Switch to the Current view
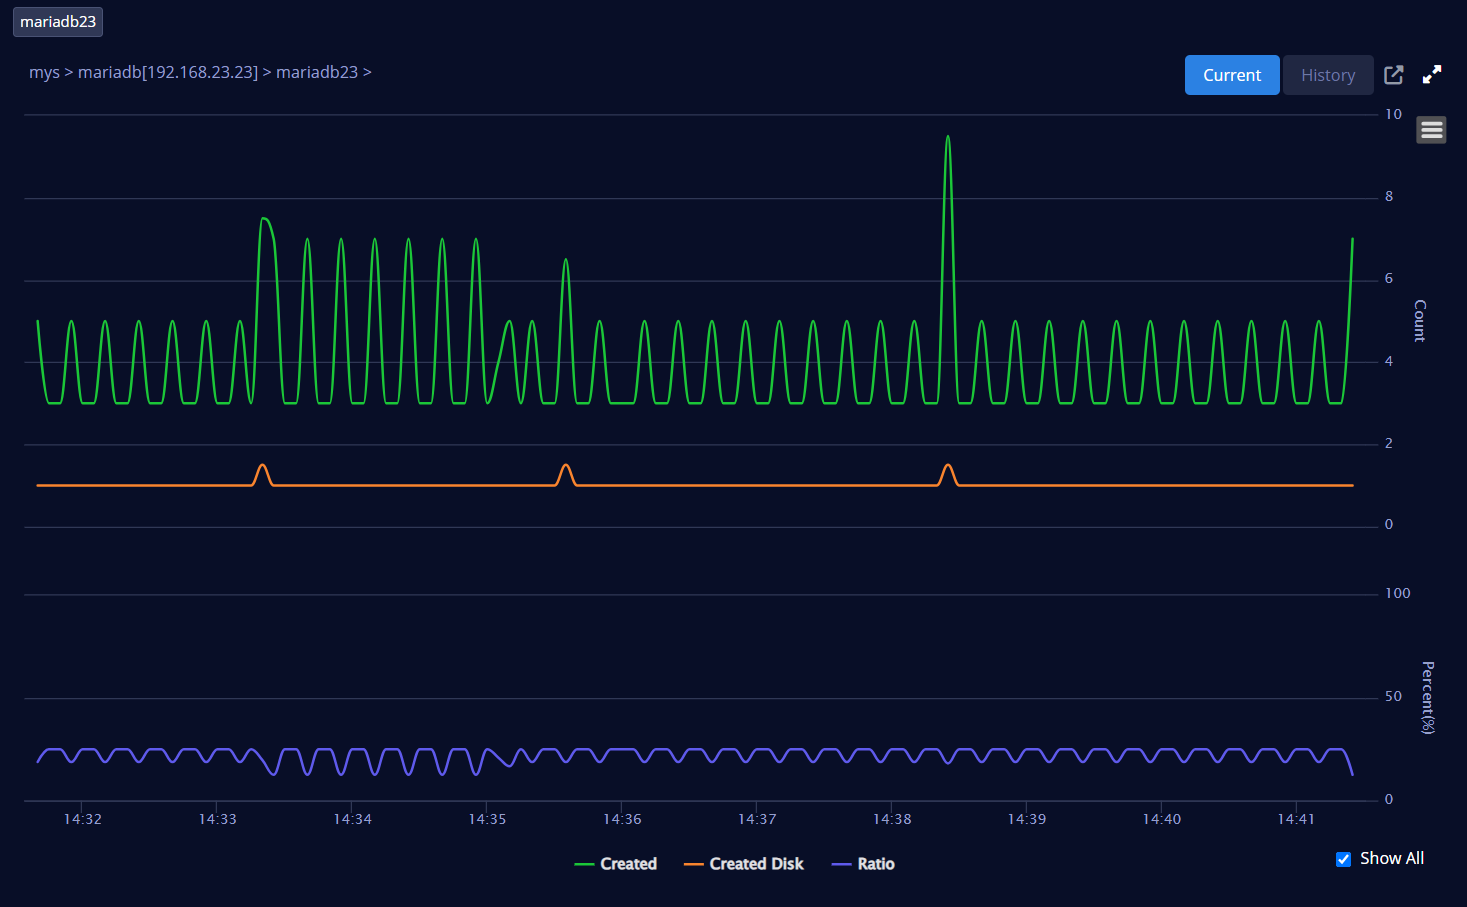 (x=1231, y=75)
